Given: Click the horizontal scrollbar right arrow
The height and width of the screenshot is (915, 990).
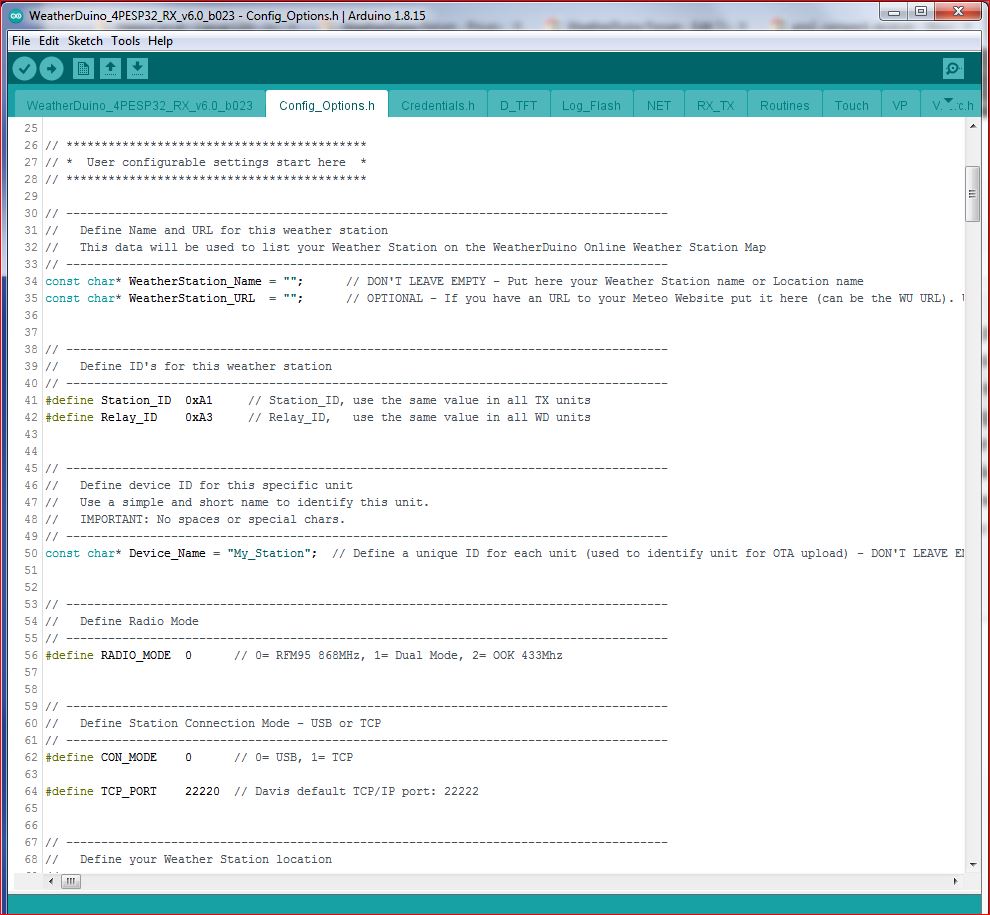Looking at the screenshot, I should click(957, 882).
